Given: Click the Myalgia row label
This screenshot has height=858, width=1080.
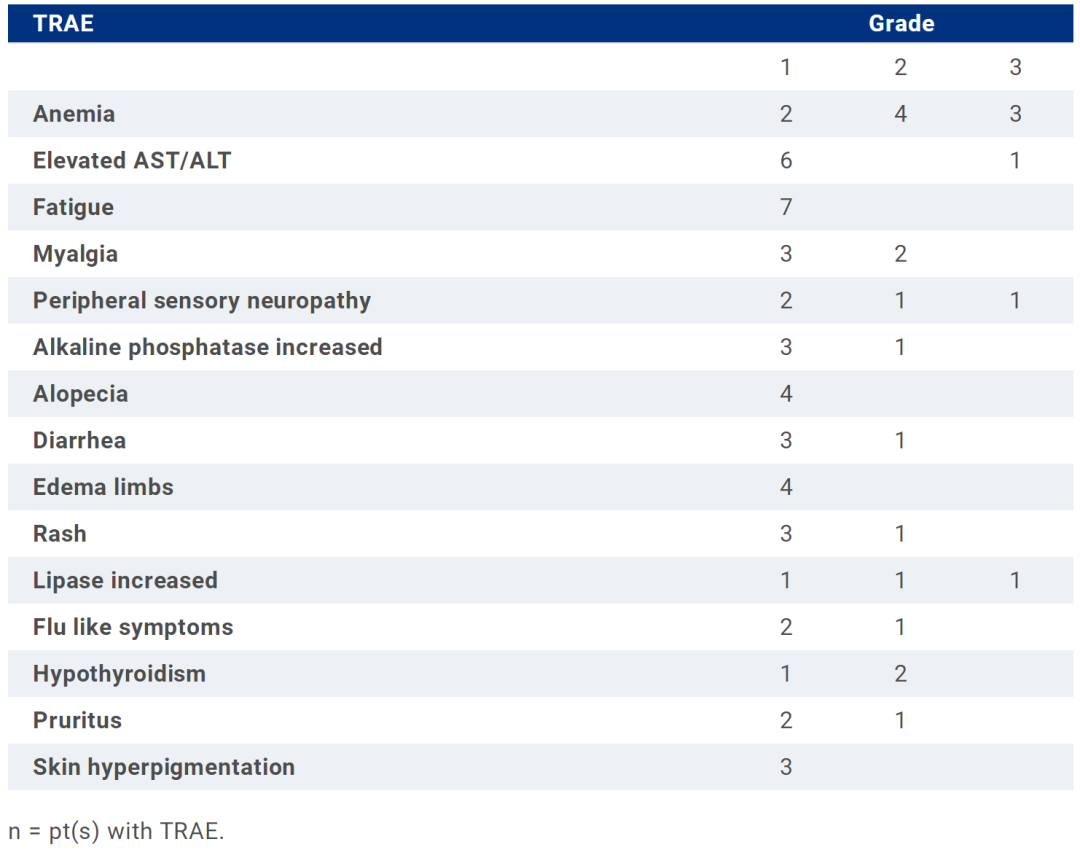Looking at the screenshot, I should [75, 254].
